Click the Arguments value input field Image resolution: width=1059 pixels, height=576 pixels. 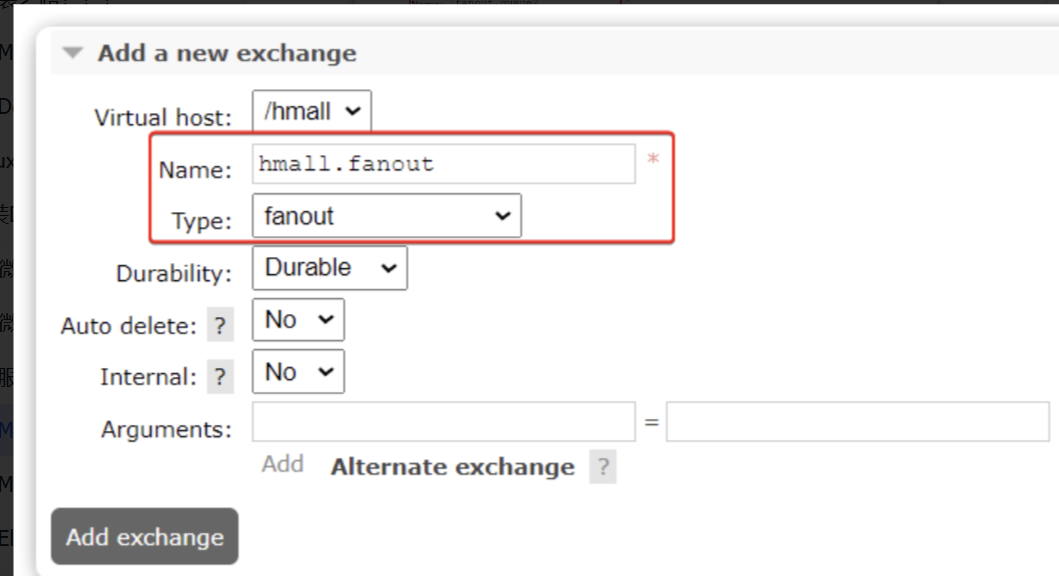click(x=857, y=422)
